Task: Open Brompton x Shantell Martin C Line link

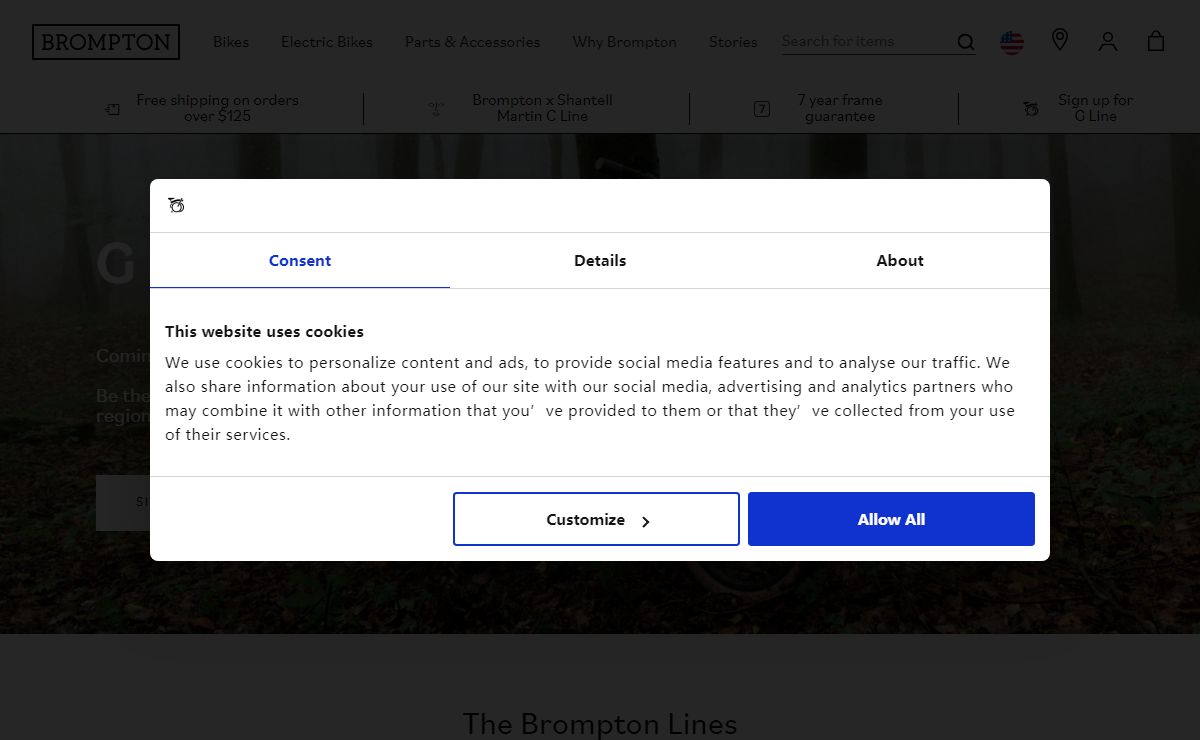Action: point(542,108)
